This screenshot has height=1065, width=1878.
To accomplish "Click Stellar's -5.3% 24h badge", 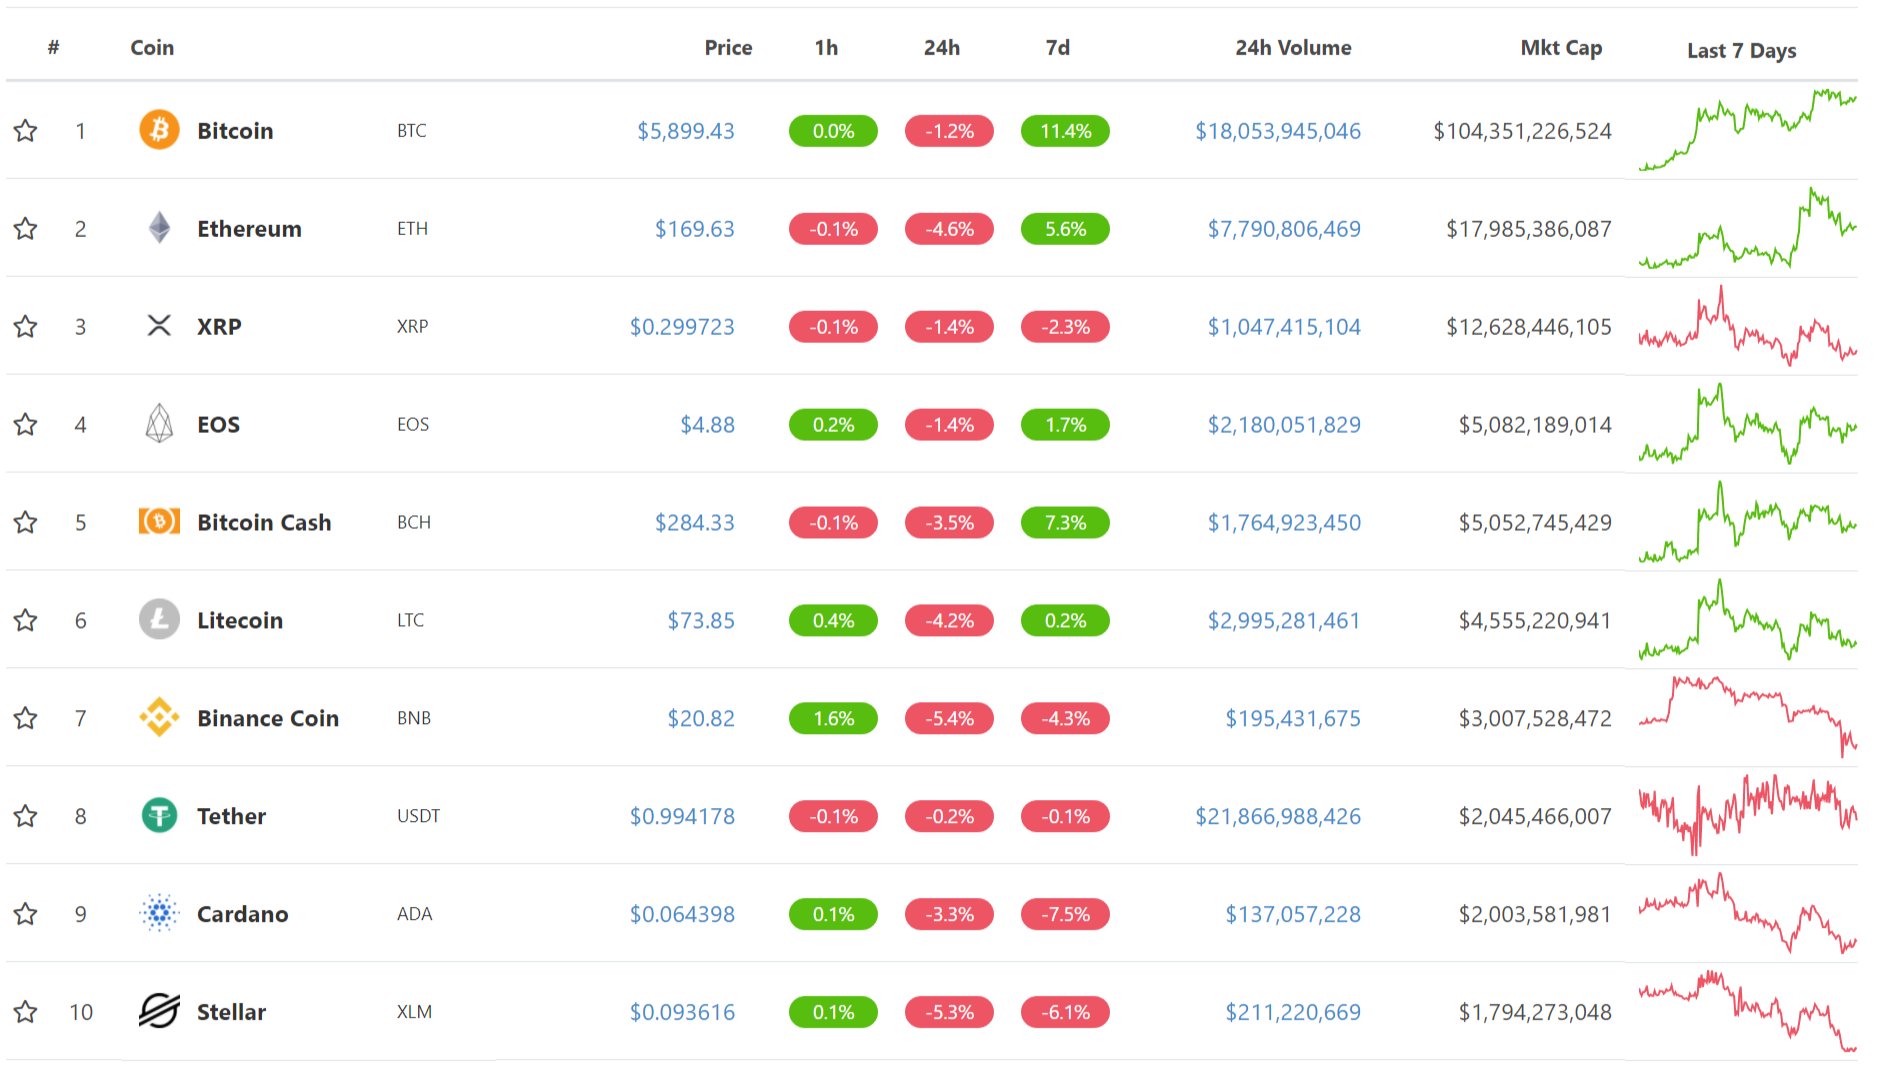I will pos(949,1013).
